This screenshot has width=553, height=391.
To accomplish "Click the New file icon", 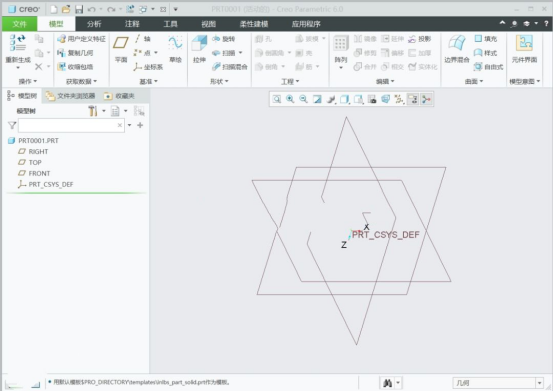I will tap(53, 9).
